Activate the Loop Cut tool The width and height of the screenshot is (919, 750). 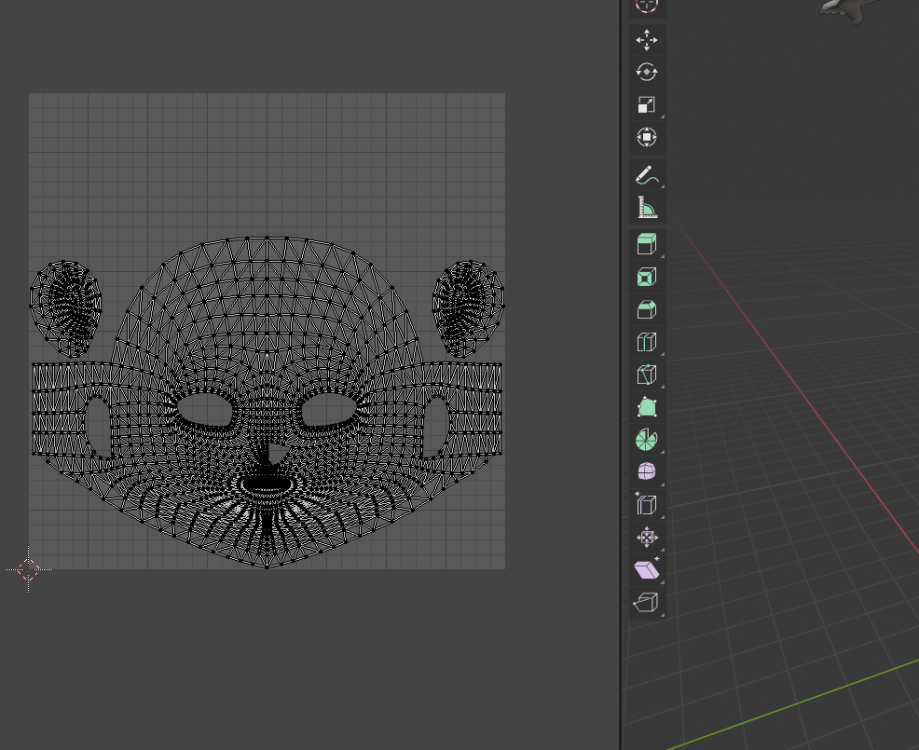point(647,342)
